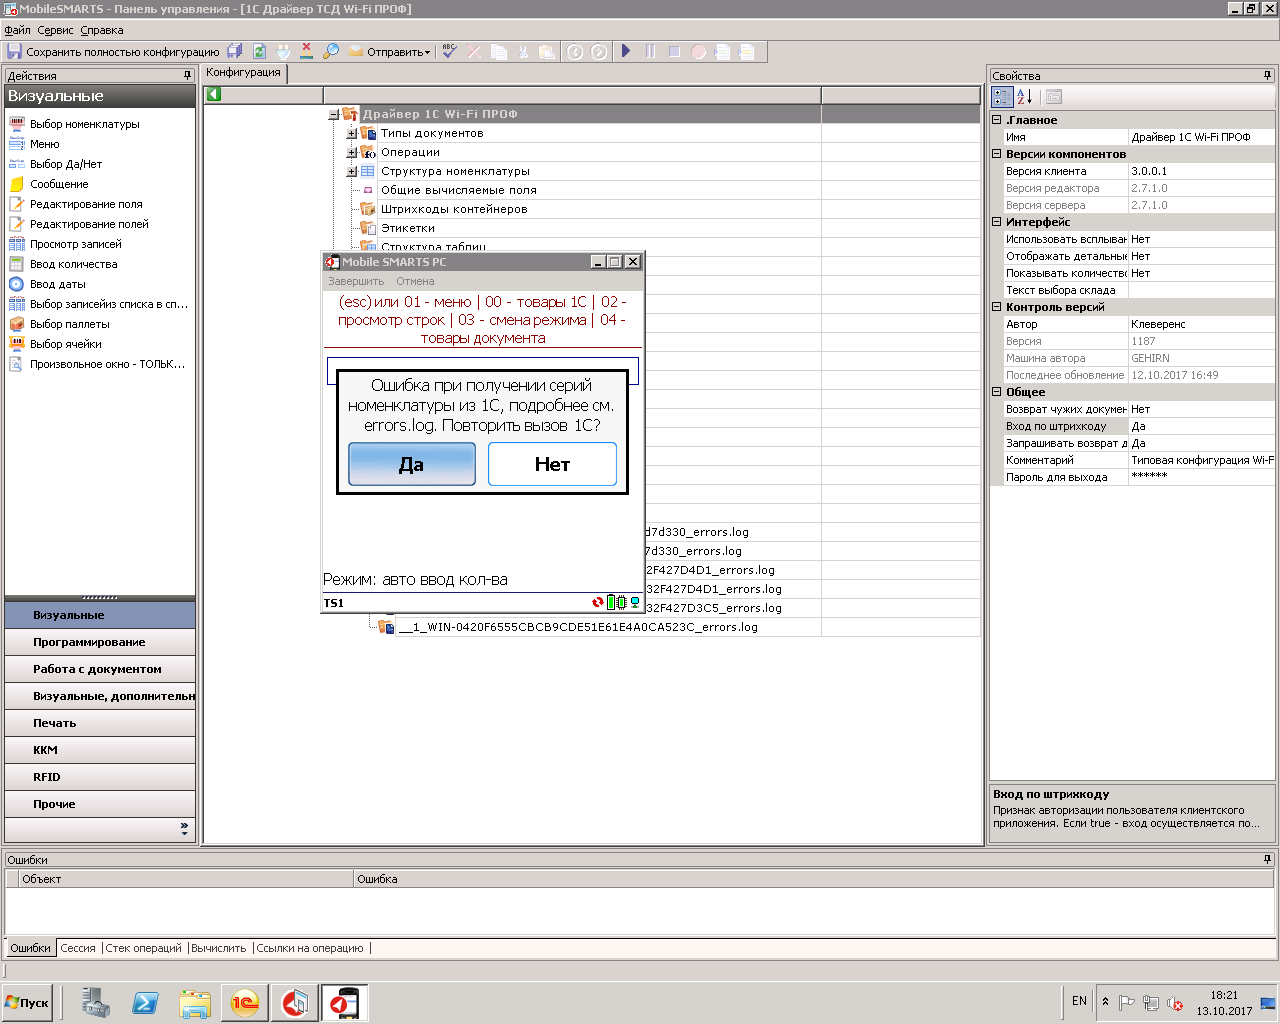The width and height of the screenshot is (1280, 1024).
Task: Open the Отправить dropdown arrow
Action: [x=428, y=52]
